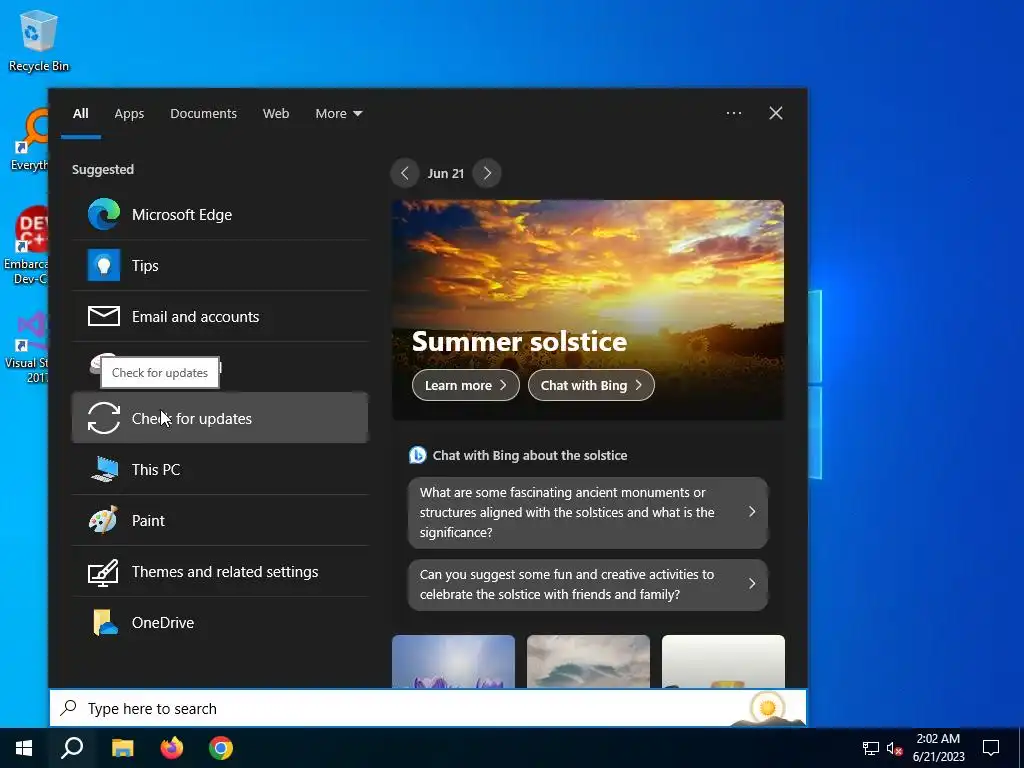The width and height of the screenshot is (1024, 768).
Task: Select the All tab
Action: (81, 114)
